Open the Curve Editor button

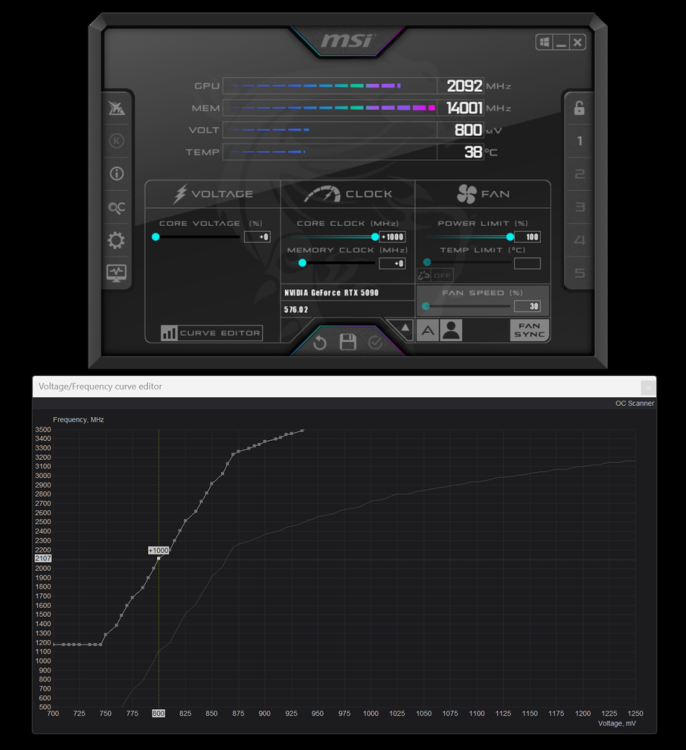(211, 333)
